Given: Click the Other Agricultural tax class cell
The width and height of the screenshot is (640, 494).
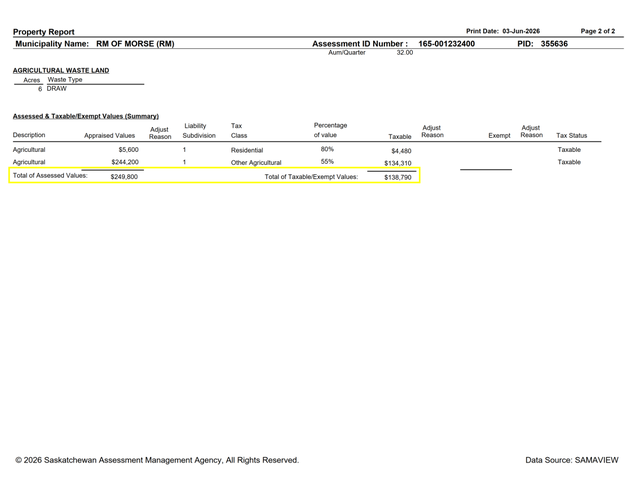Looking at the screenshot, I should point(256,162).
